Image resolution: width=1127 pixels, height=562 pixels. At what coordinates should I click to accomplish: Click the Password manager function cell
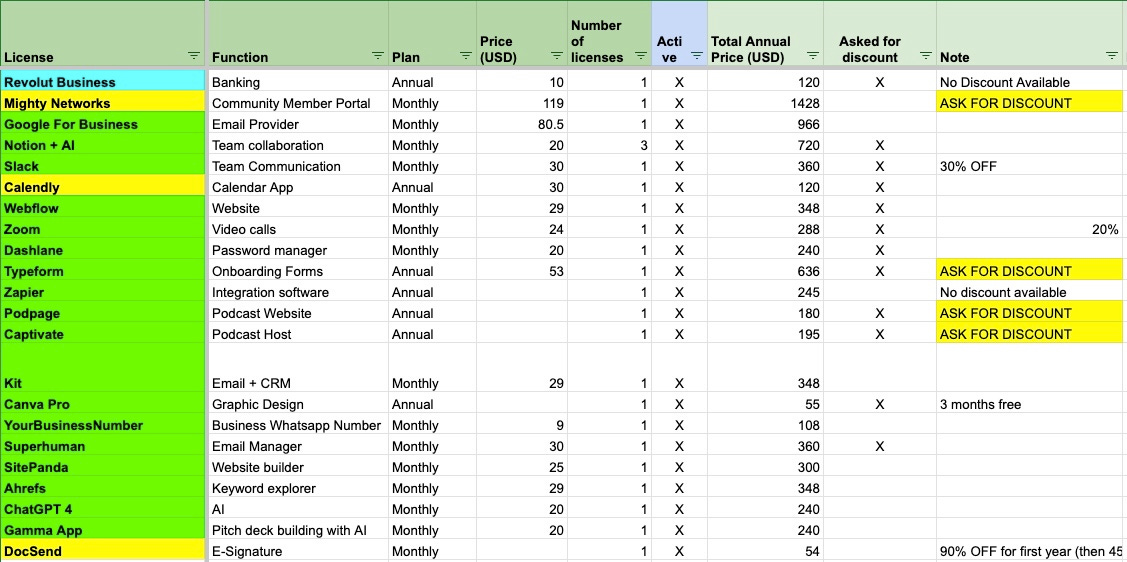click(x=298, y=250)
